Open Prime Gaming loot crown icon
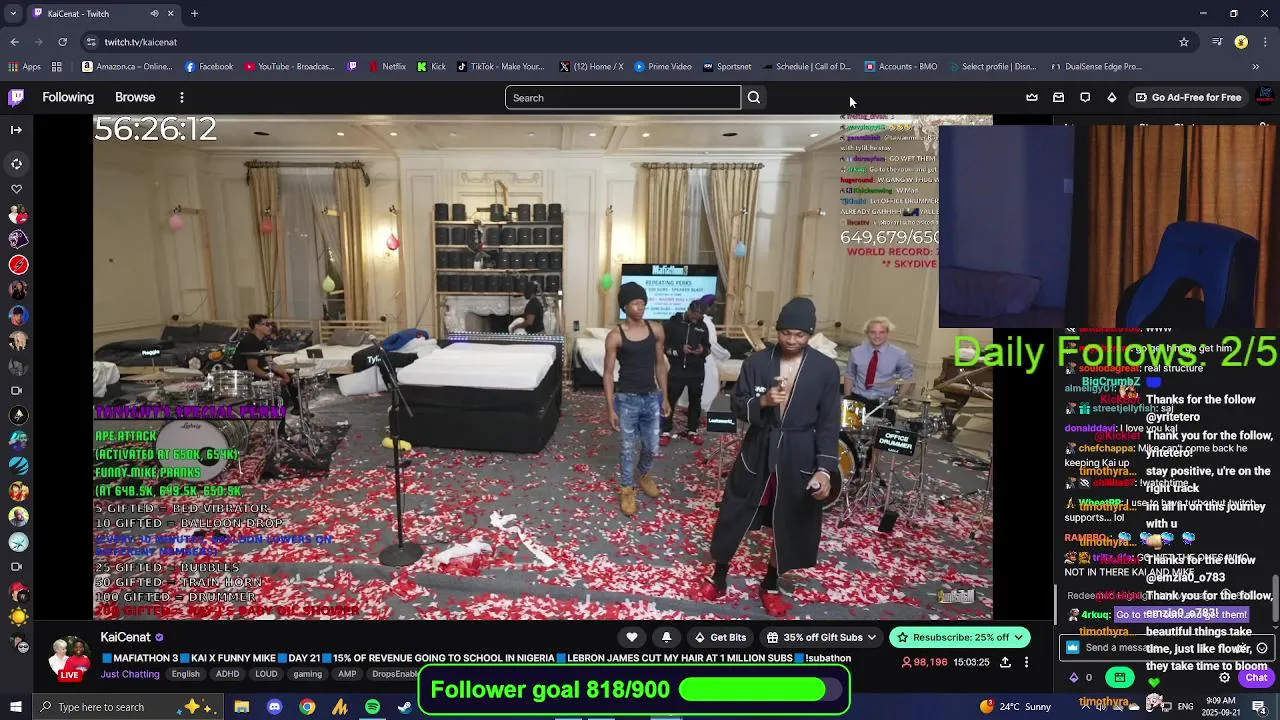The width and height of the screenshot is (1280, 720). (x=1032, y=97)
